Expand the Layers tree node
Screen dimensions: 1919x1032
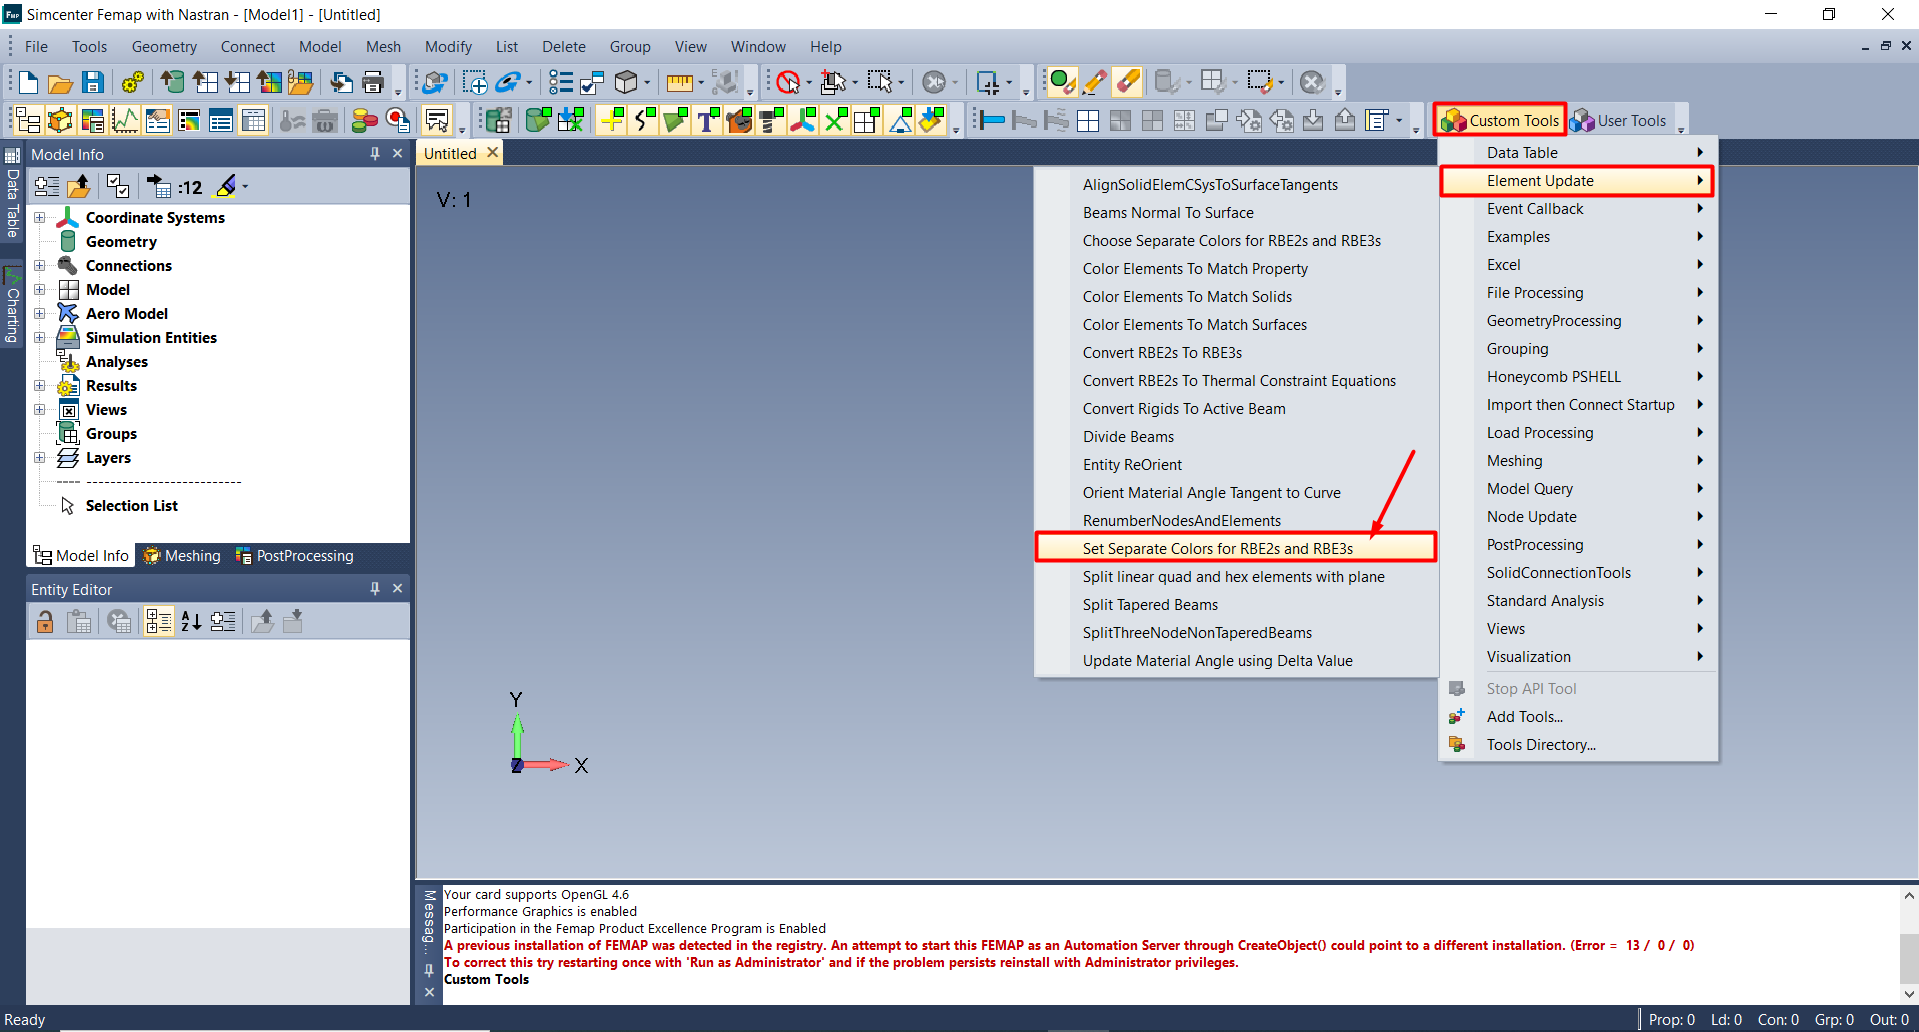(x=40, y=458)
